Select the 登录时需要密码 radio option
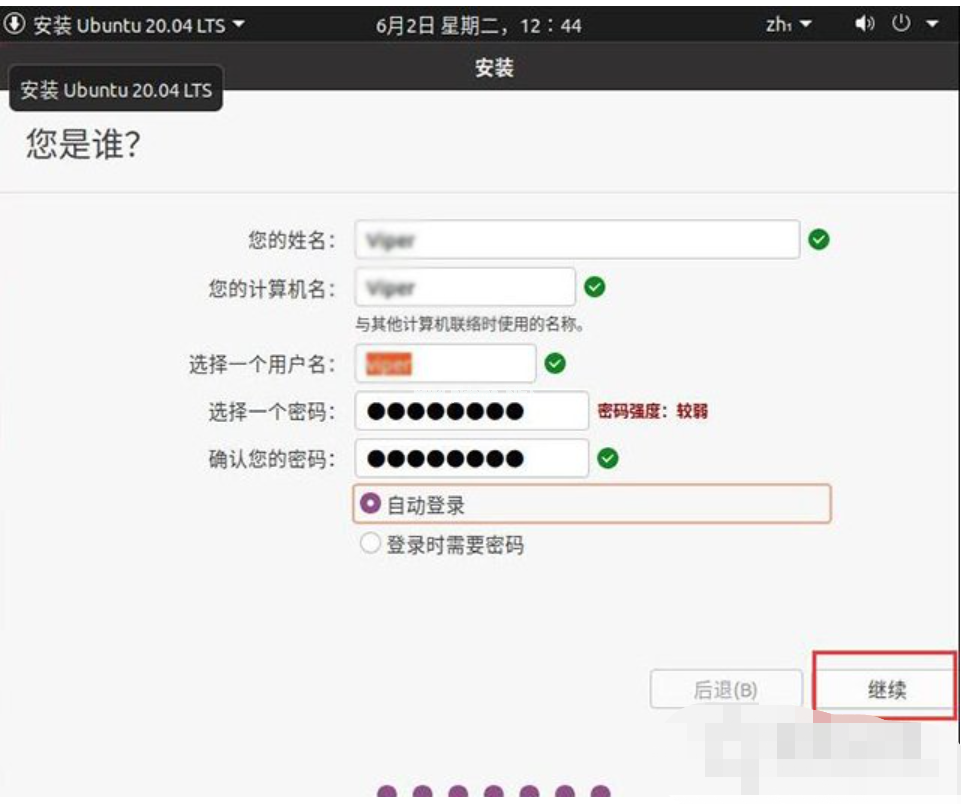Viewport: 961px width, 804px height. [x=371, y=545]
